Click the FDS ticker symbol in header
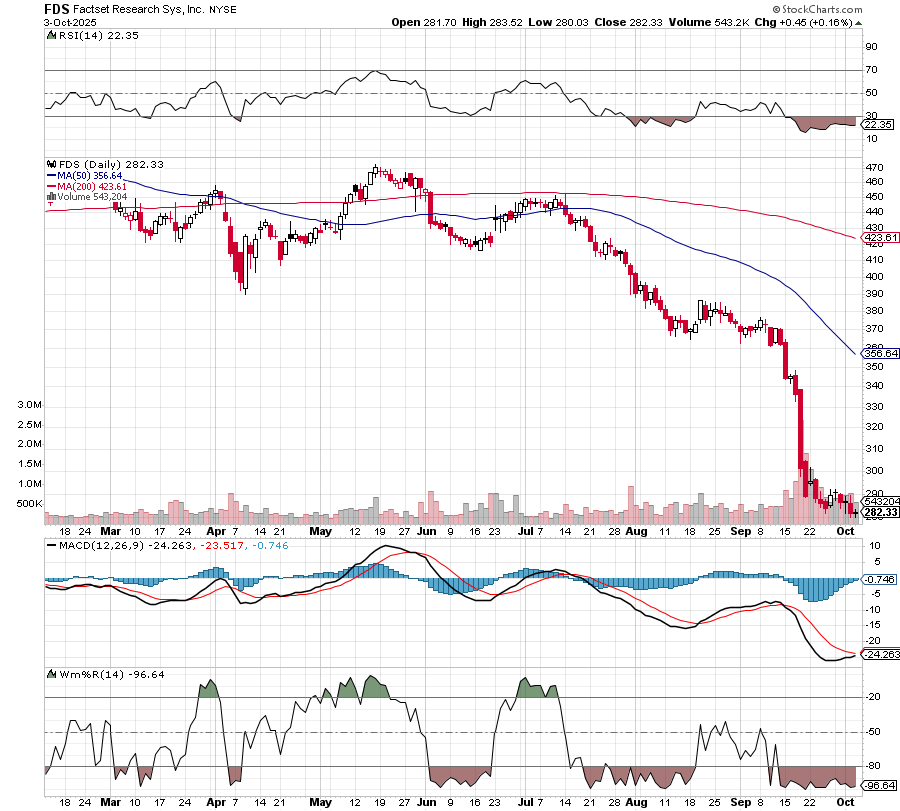The width and height of the screenshot is (900, 811). click(x=57, y=7)
